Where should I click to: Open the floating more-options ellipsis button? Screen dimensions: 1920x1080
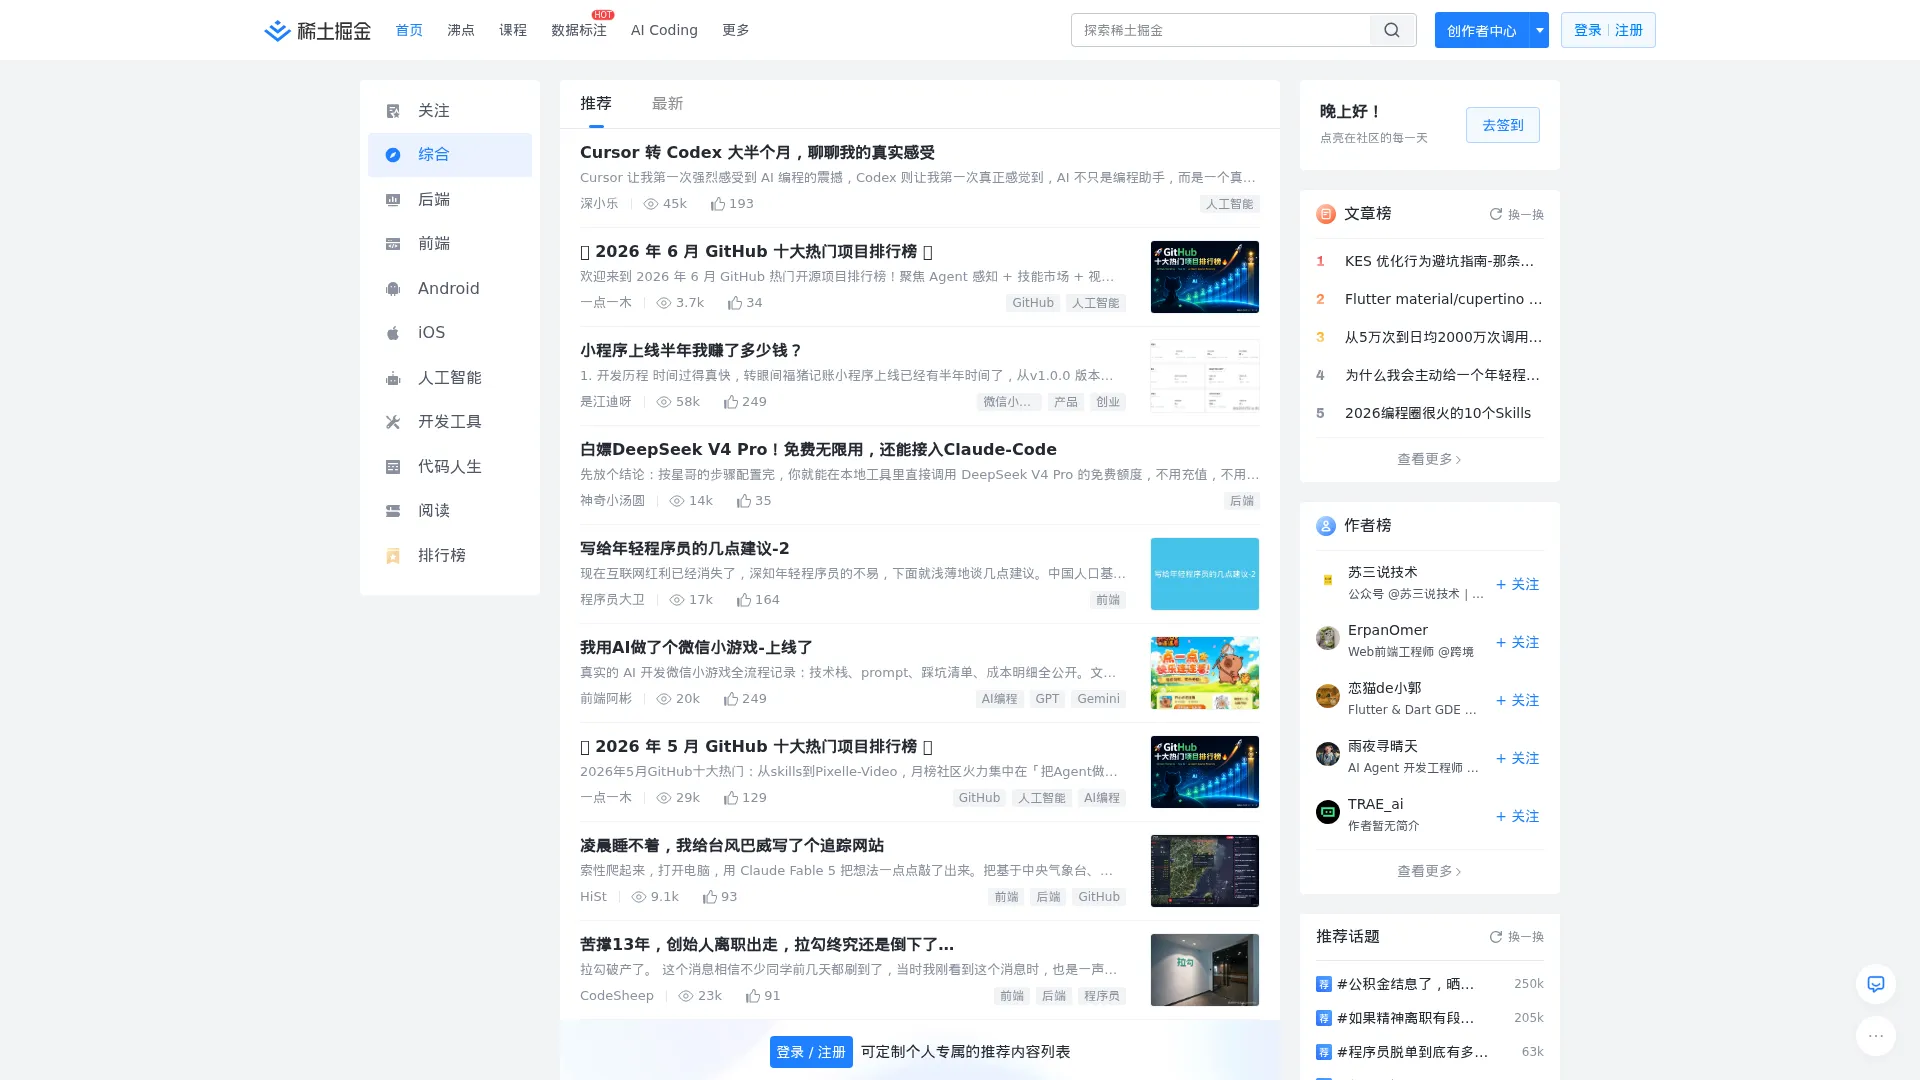(x=1876, y=1036)
